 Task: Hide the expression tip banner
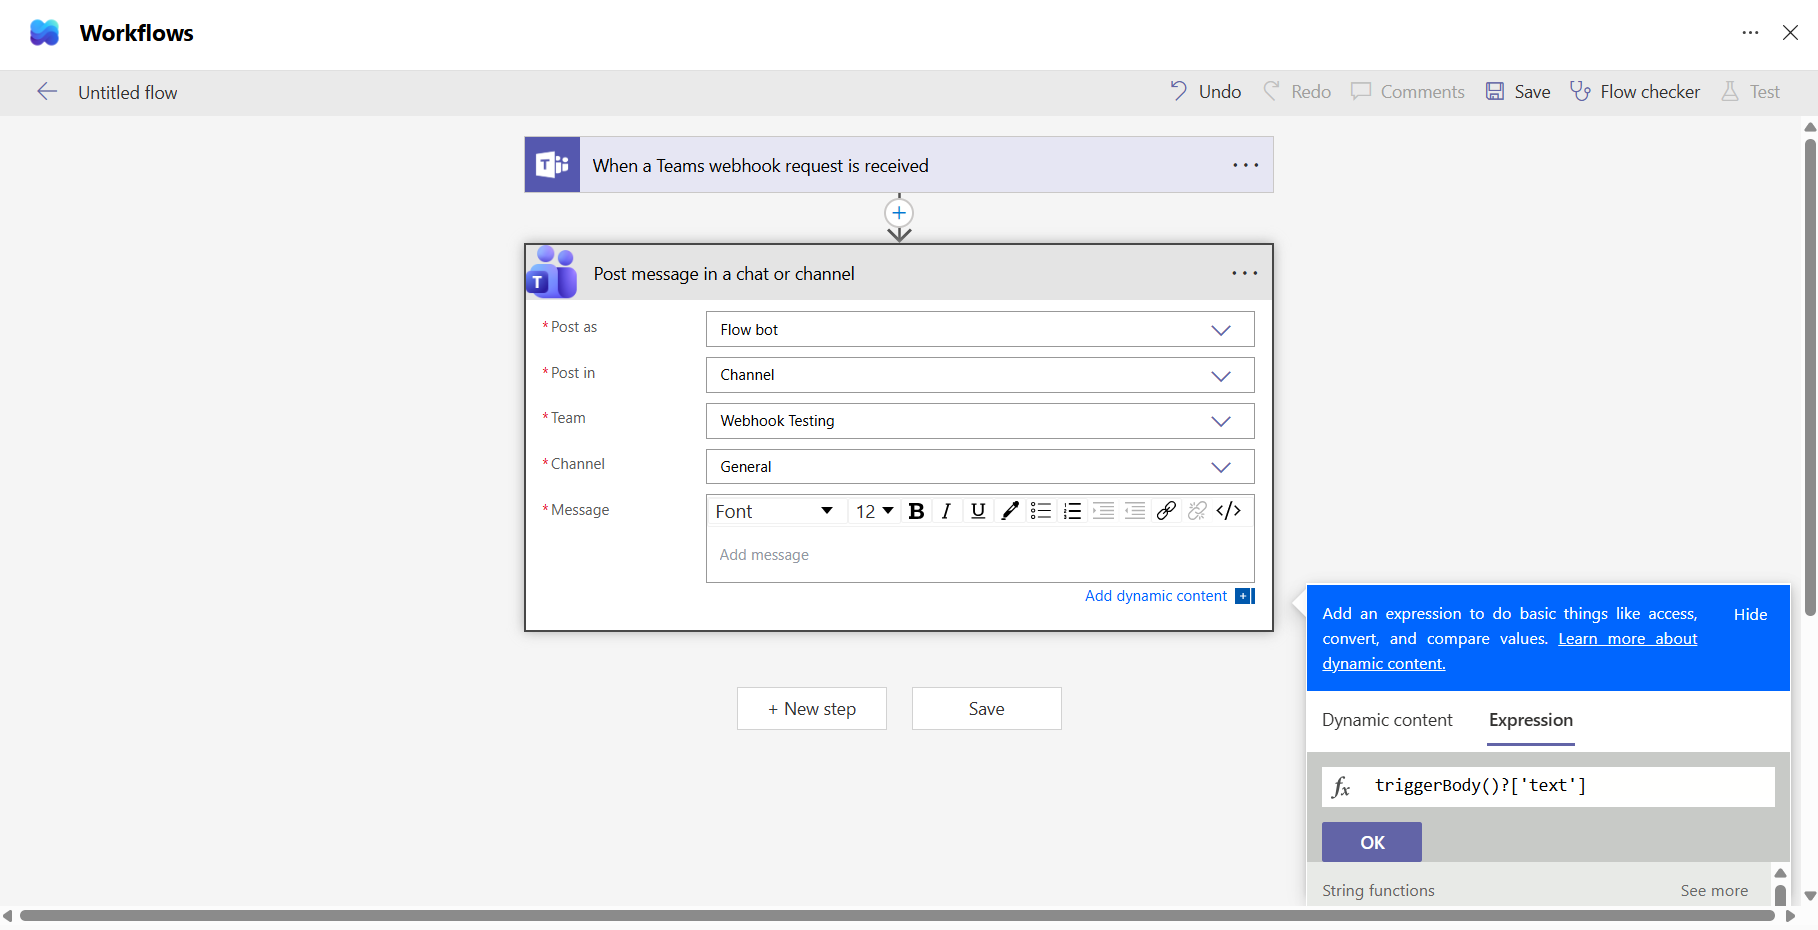(1750, 614)
